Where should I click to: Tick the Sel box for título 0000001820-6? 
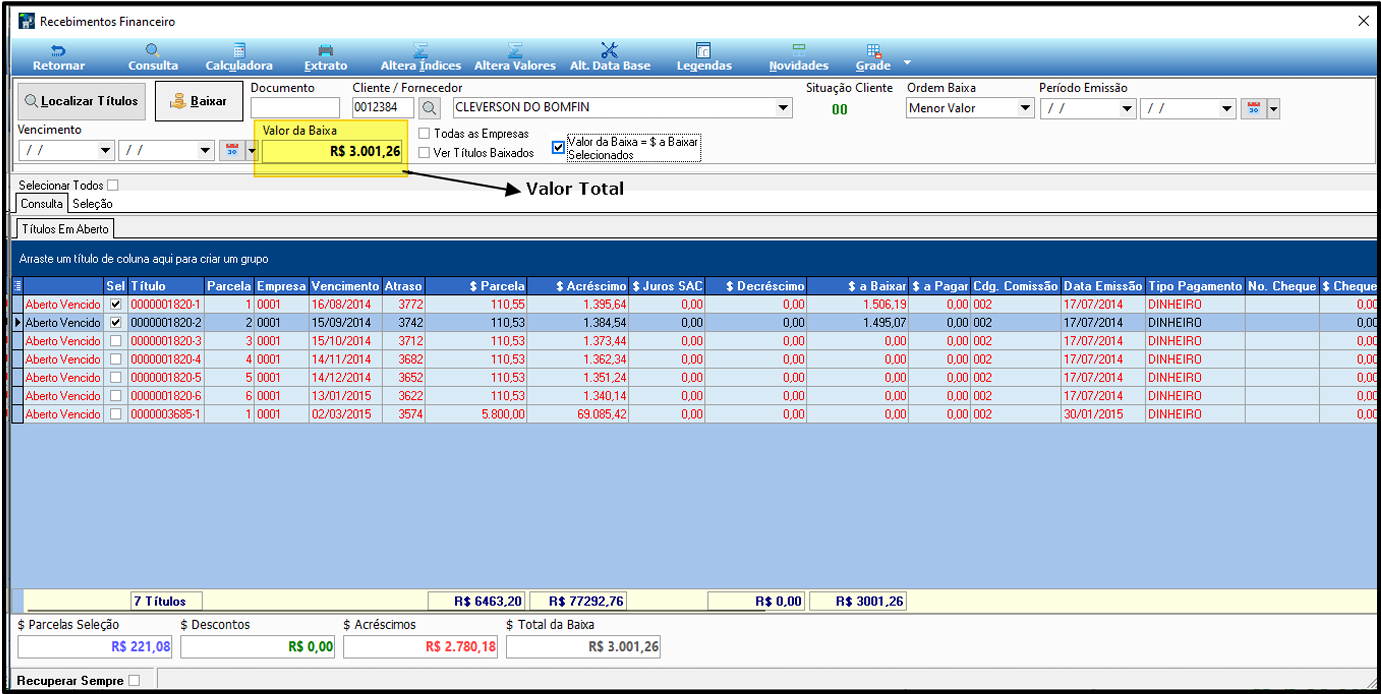pyautogui.click(x=116, y=396)
